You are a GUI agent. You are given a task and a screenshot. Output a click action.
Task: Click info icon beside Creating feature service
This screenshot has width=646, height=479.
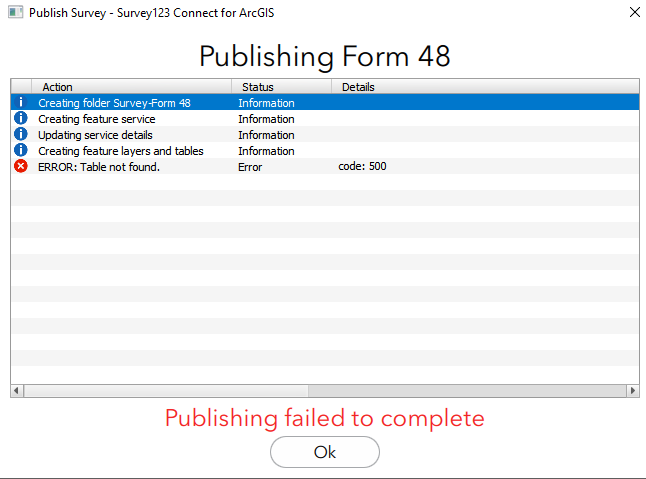[21, 118]
